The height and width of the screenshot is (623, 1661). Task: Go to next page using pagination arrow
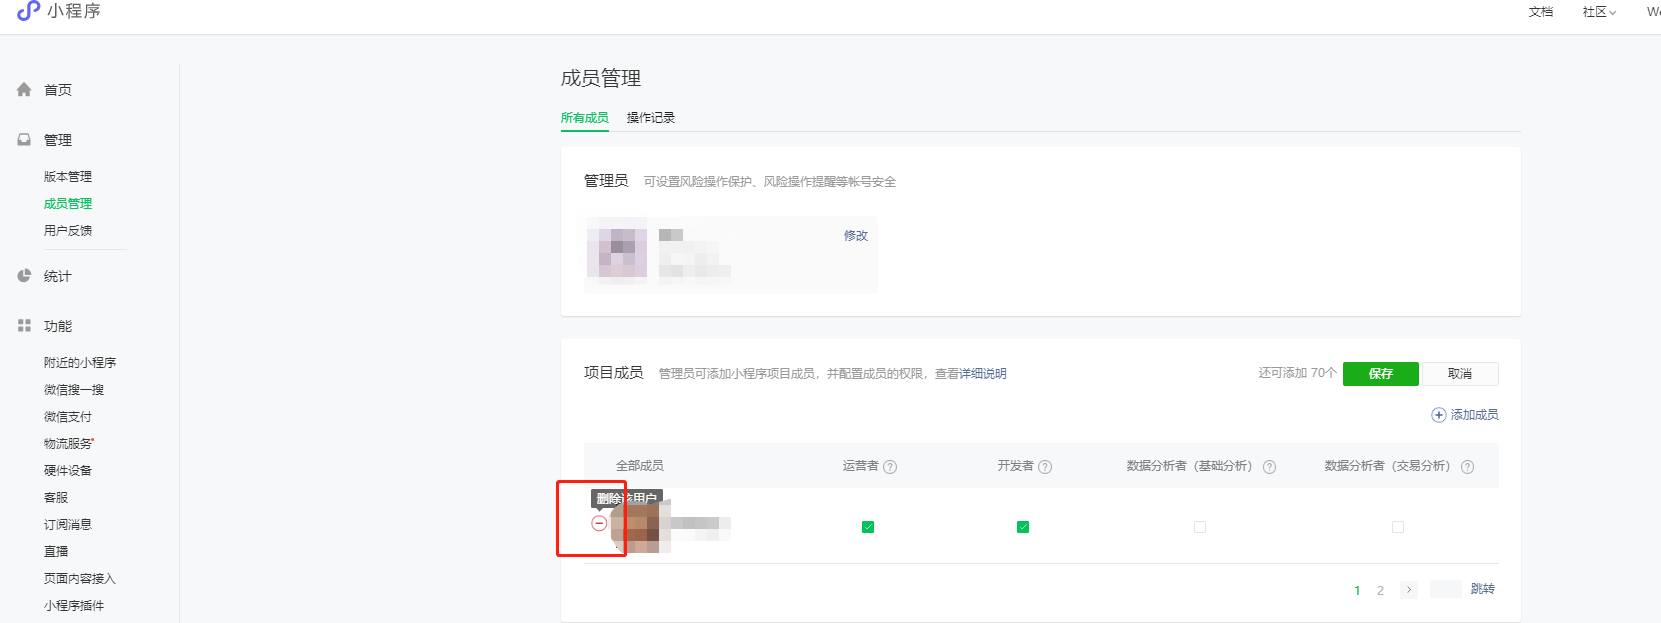[1408, 590]
